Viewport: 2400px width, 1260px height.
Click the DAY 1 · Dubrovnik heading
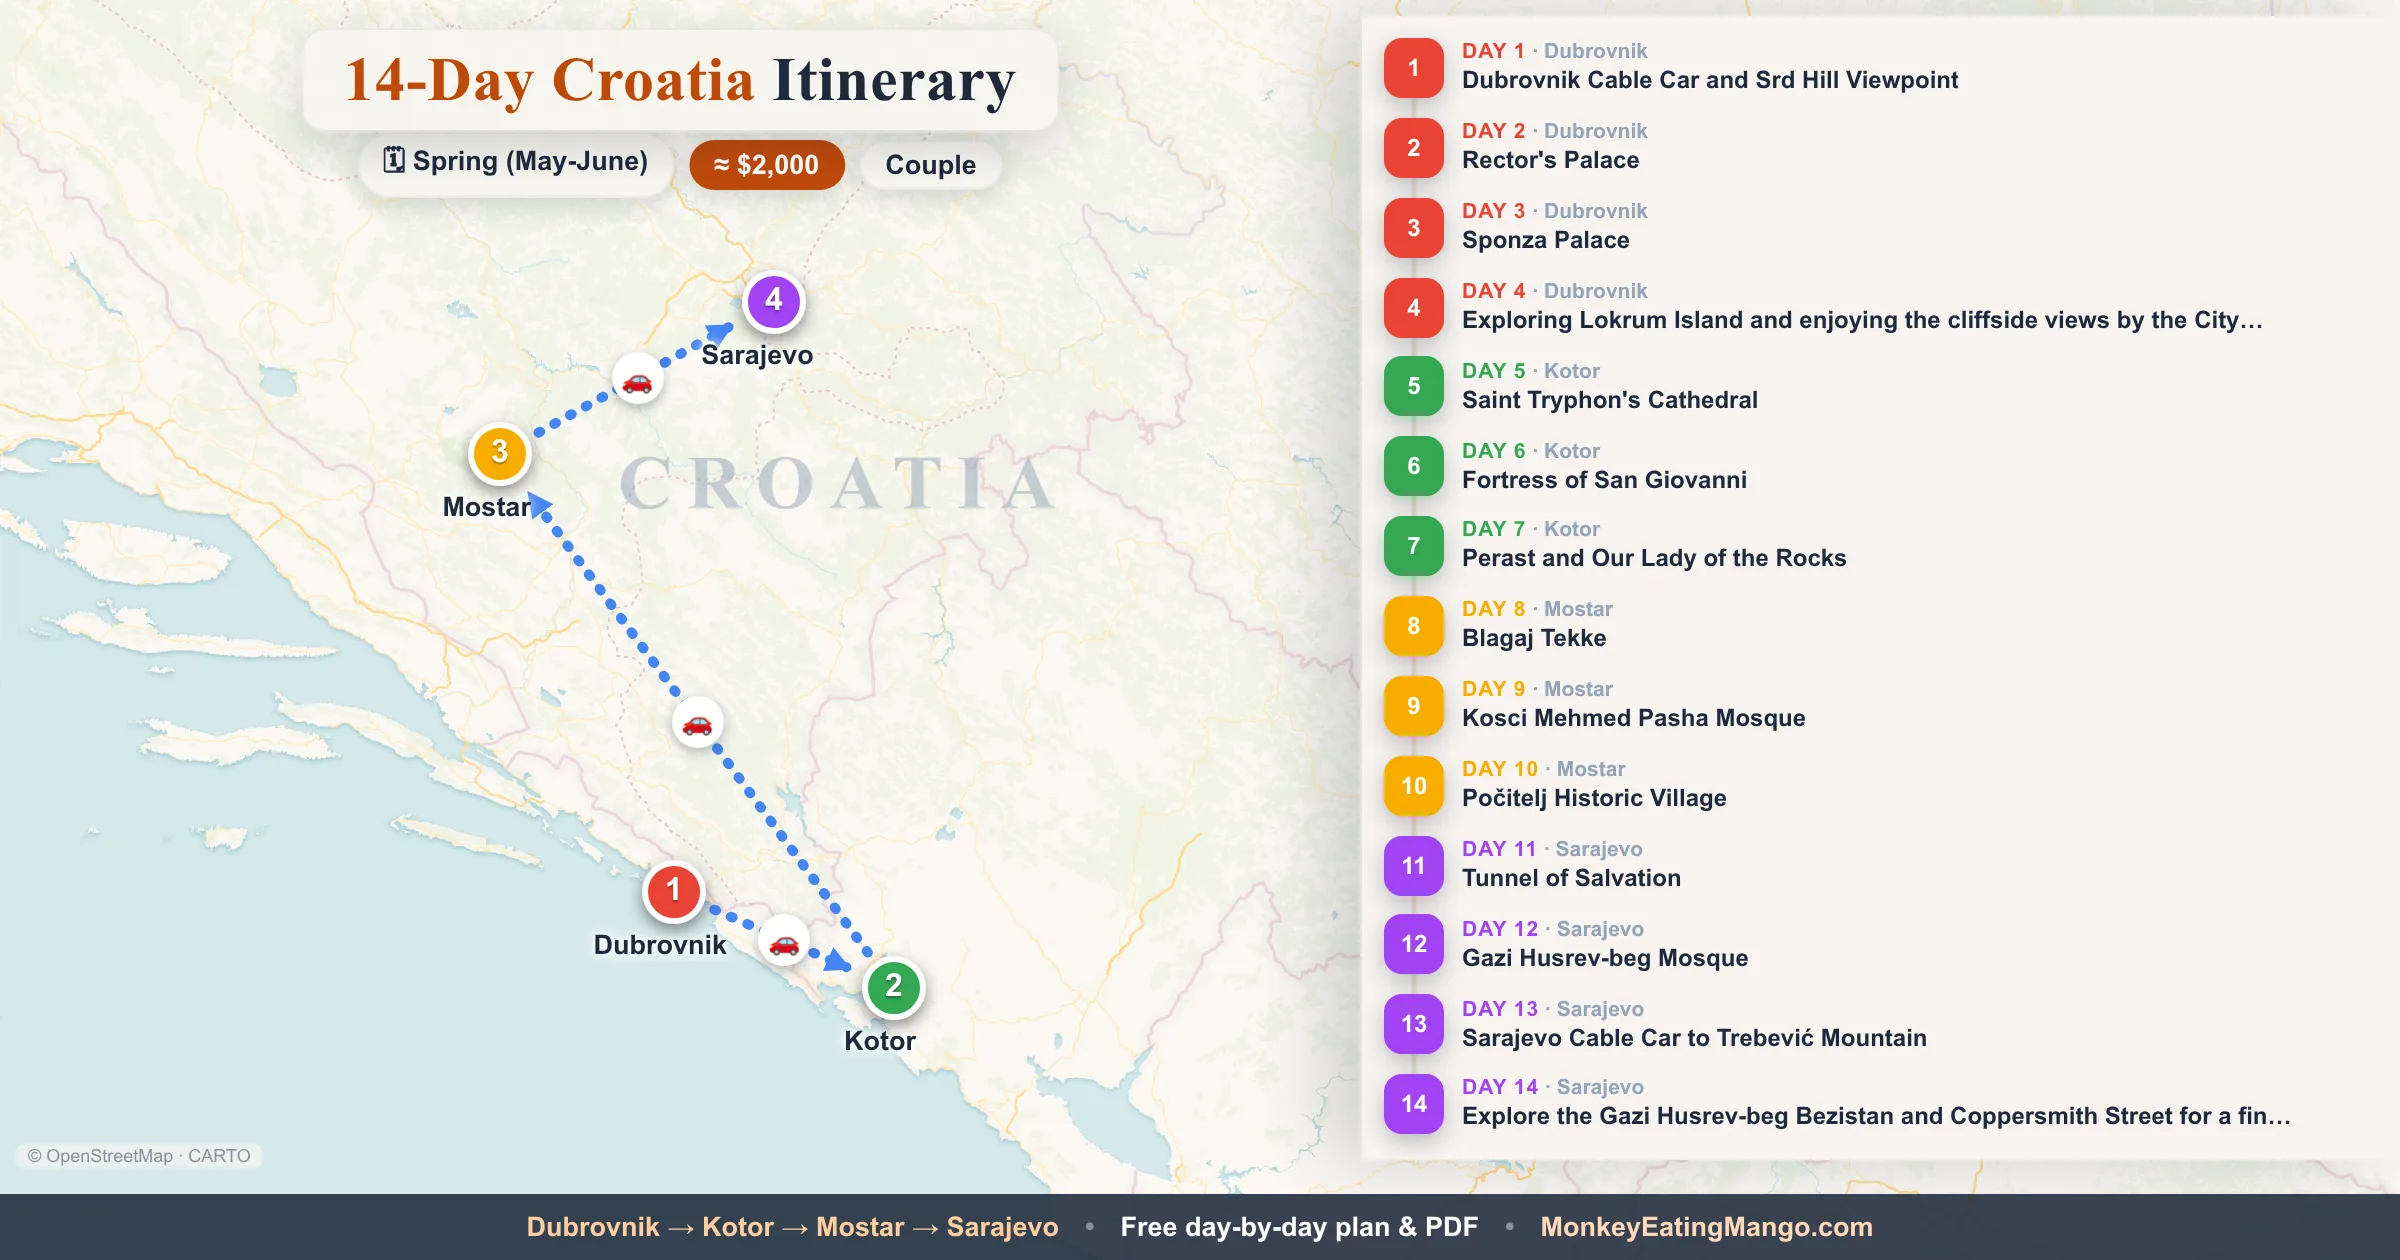pos(1555,51)
